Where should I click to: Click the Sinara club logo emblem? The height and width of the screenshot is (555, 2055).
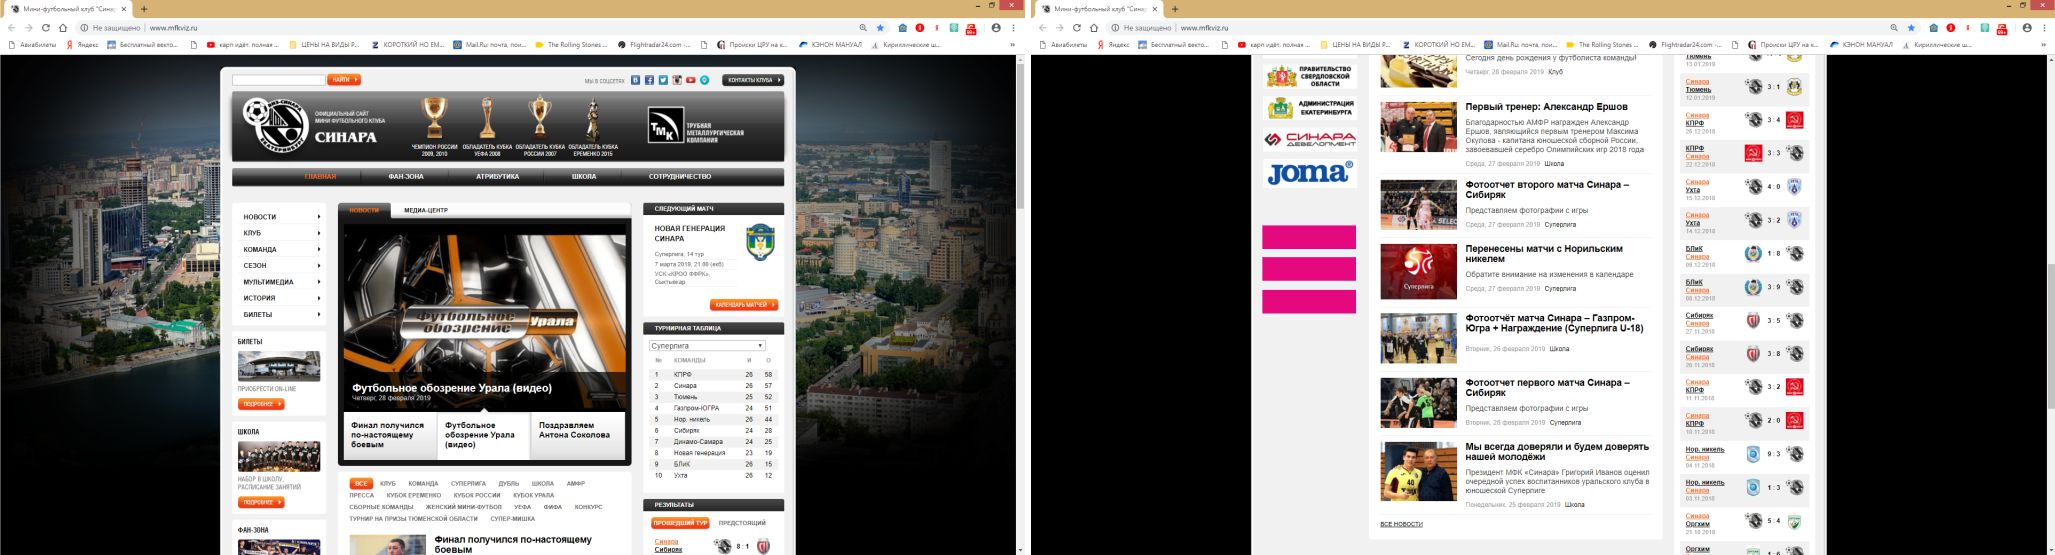click(275, 126)
